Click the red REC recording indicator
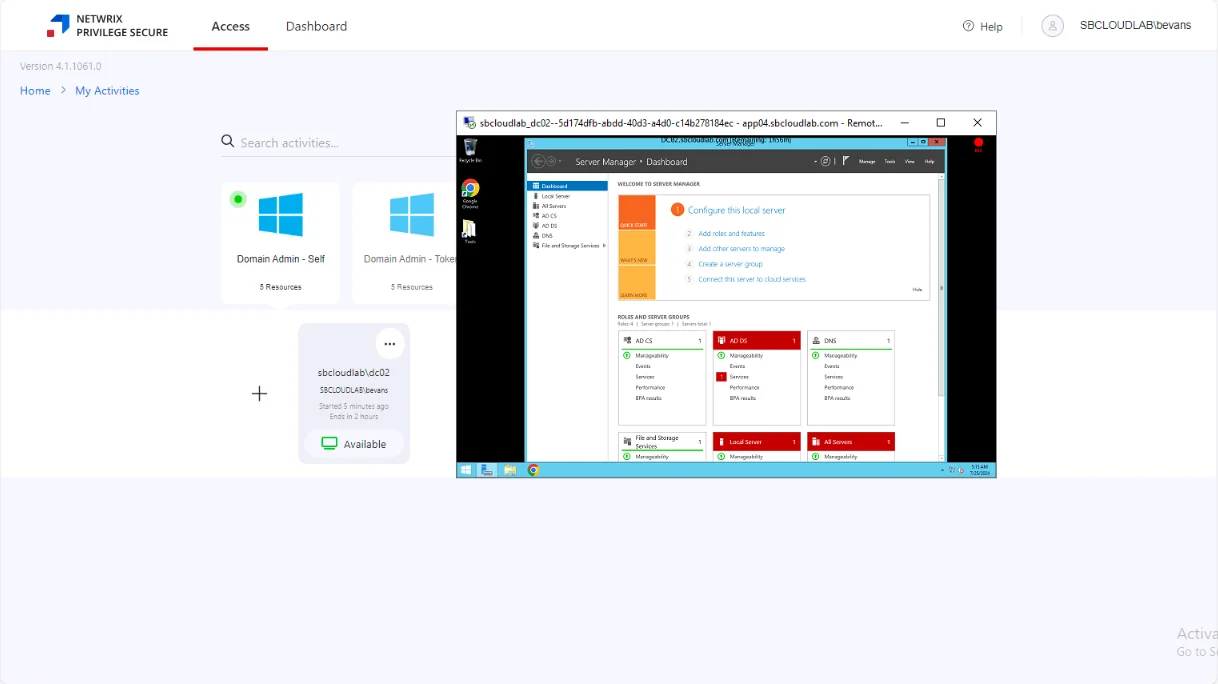This screenshot has height=684, width=1218. pyautogui.click(x=979, y=145)
